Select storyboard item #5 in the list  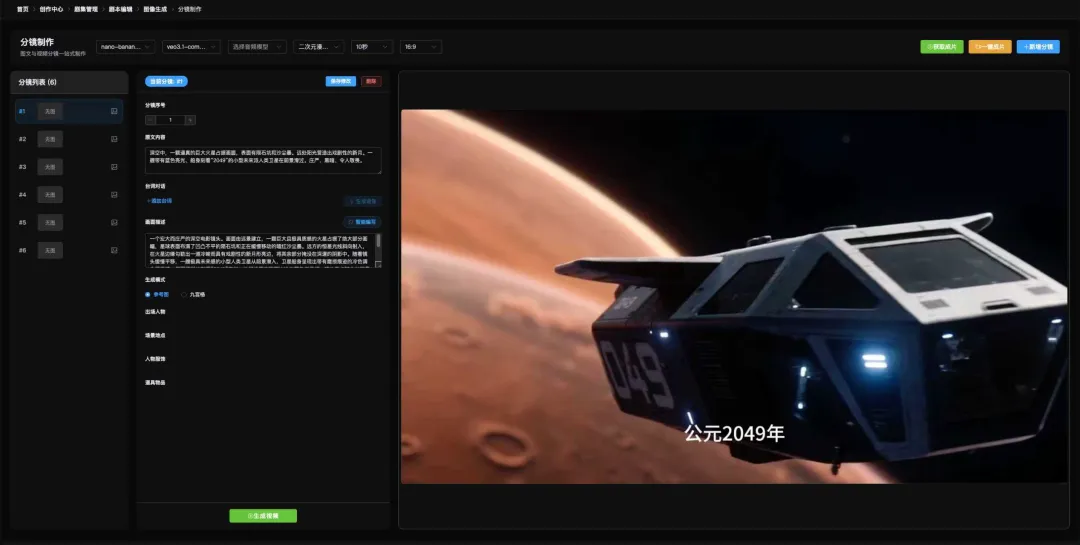coord(69,223)
